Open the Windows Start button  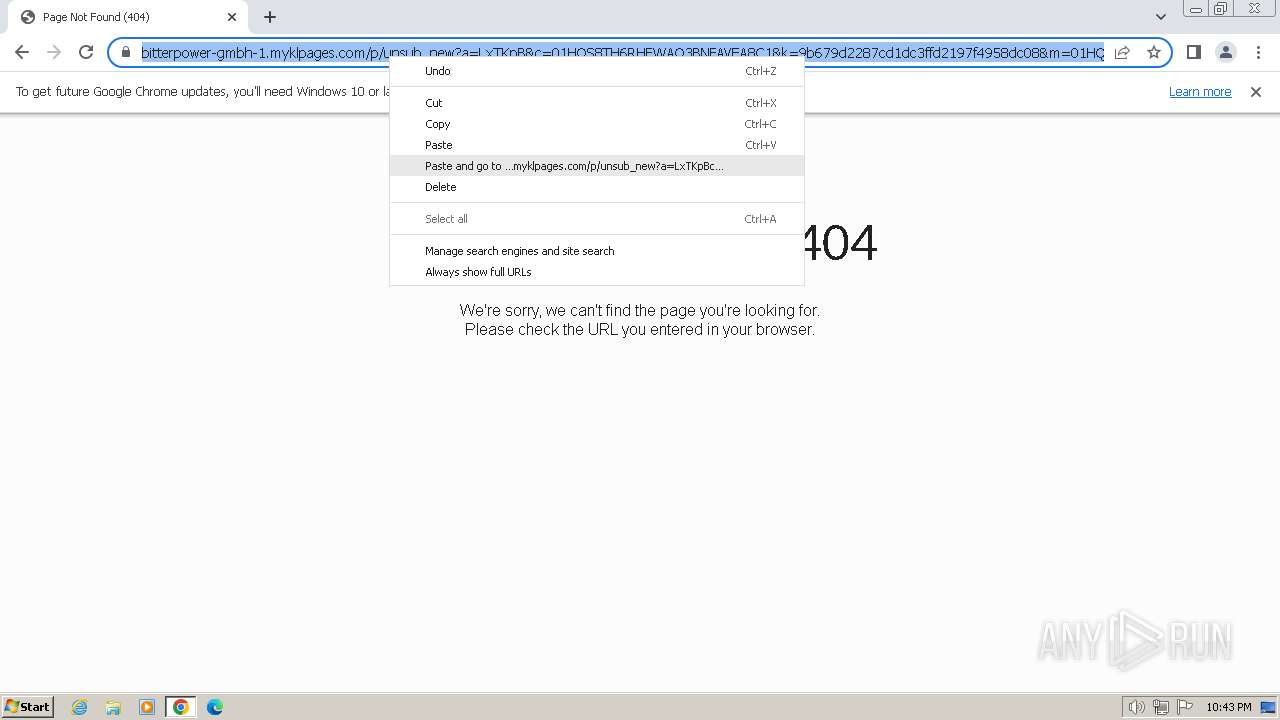[x=28, y=707]
